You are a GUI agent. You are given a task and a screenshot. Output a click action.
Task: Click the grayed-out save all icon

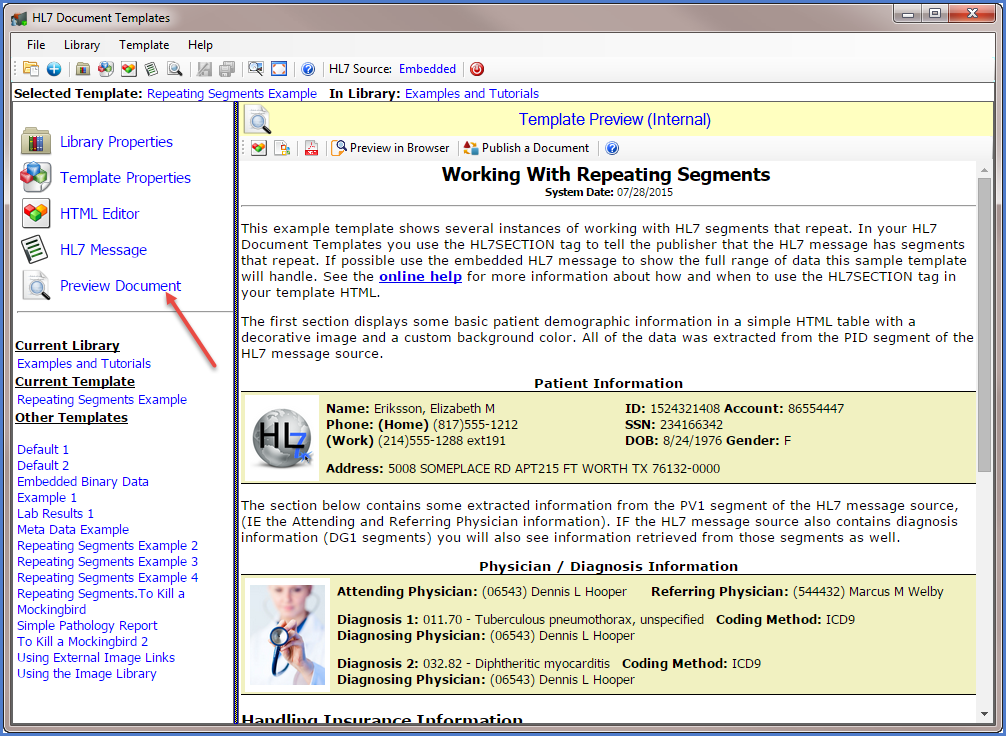[226, 69]
